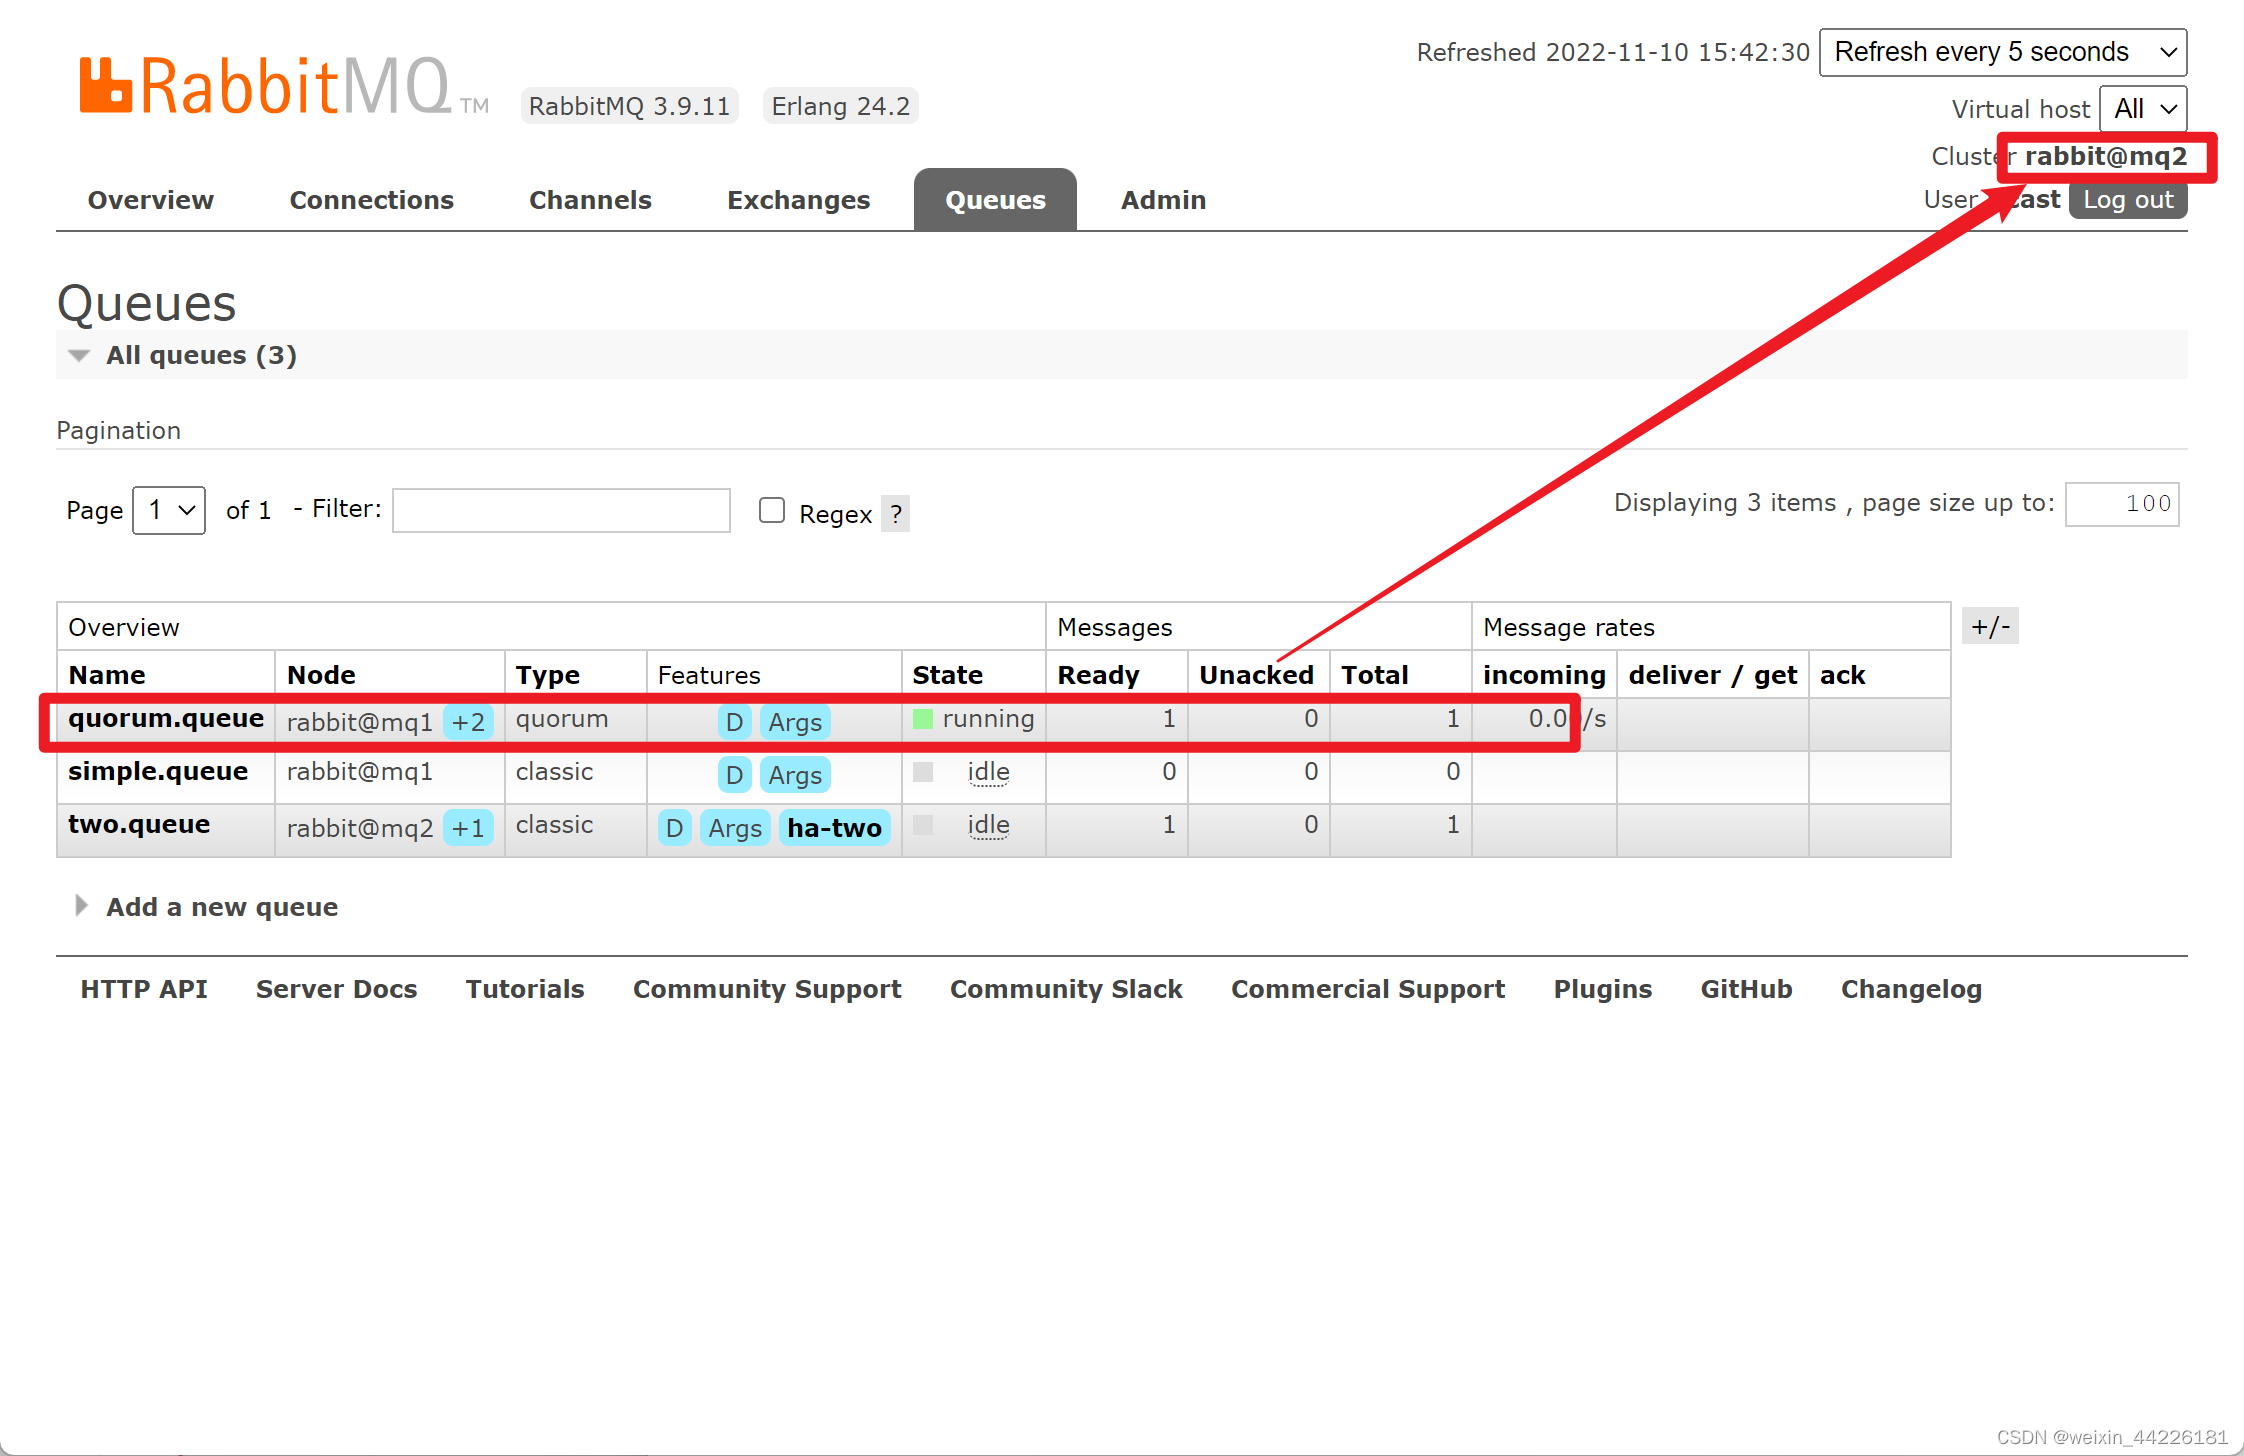Click the +1 mirror badge of two.queue
2244x1456 pixels.
[x=468, y=828]
